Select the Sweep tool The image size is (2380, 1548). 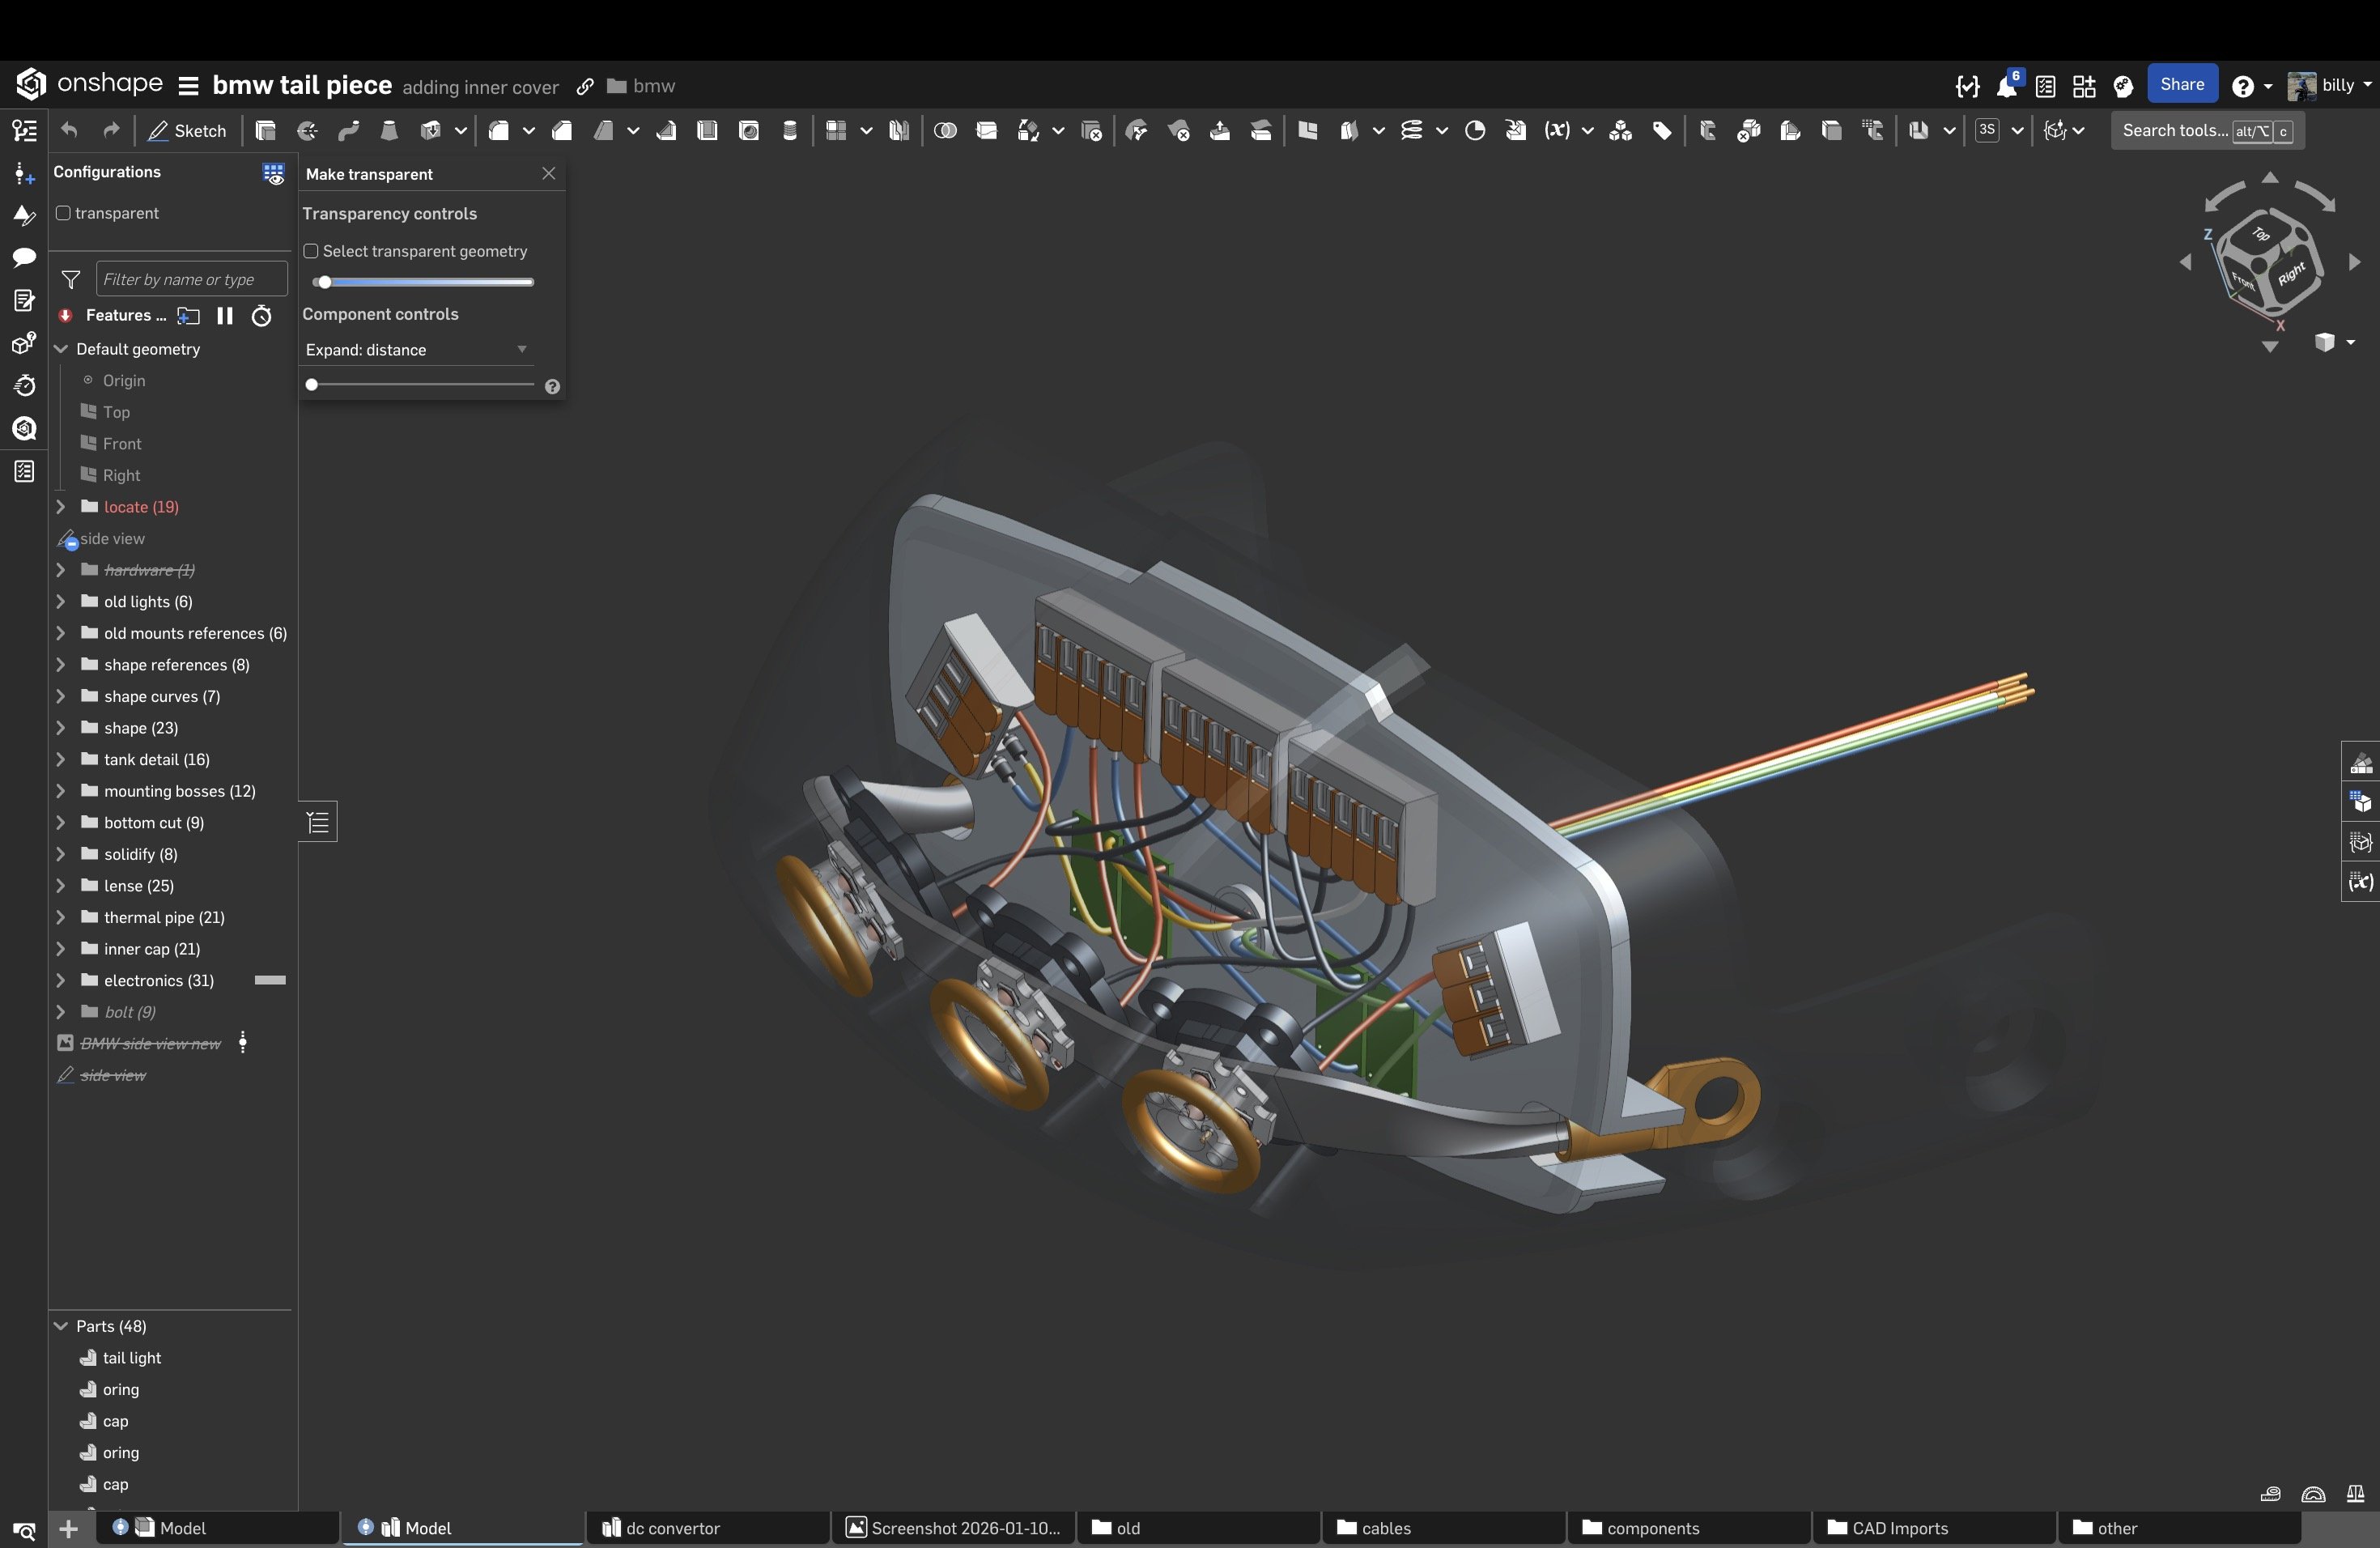349,131
